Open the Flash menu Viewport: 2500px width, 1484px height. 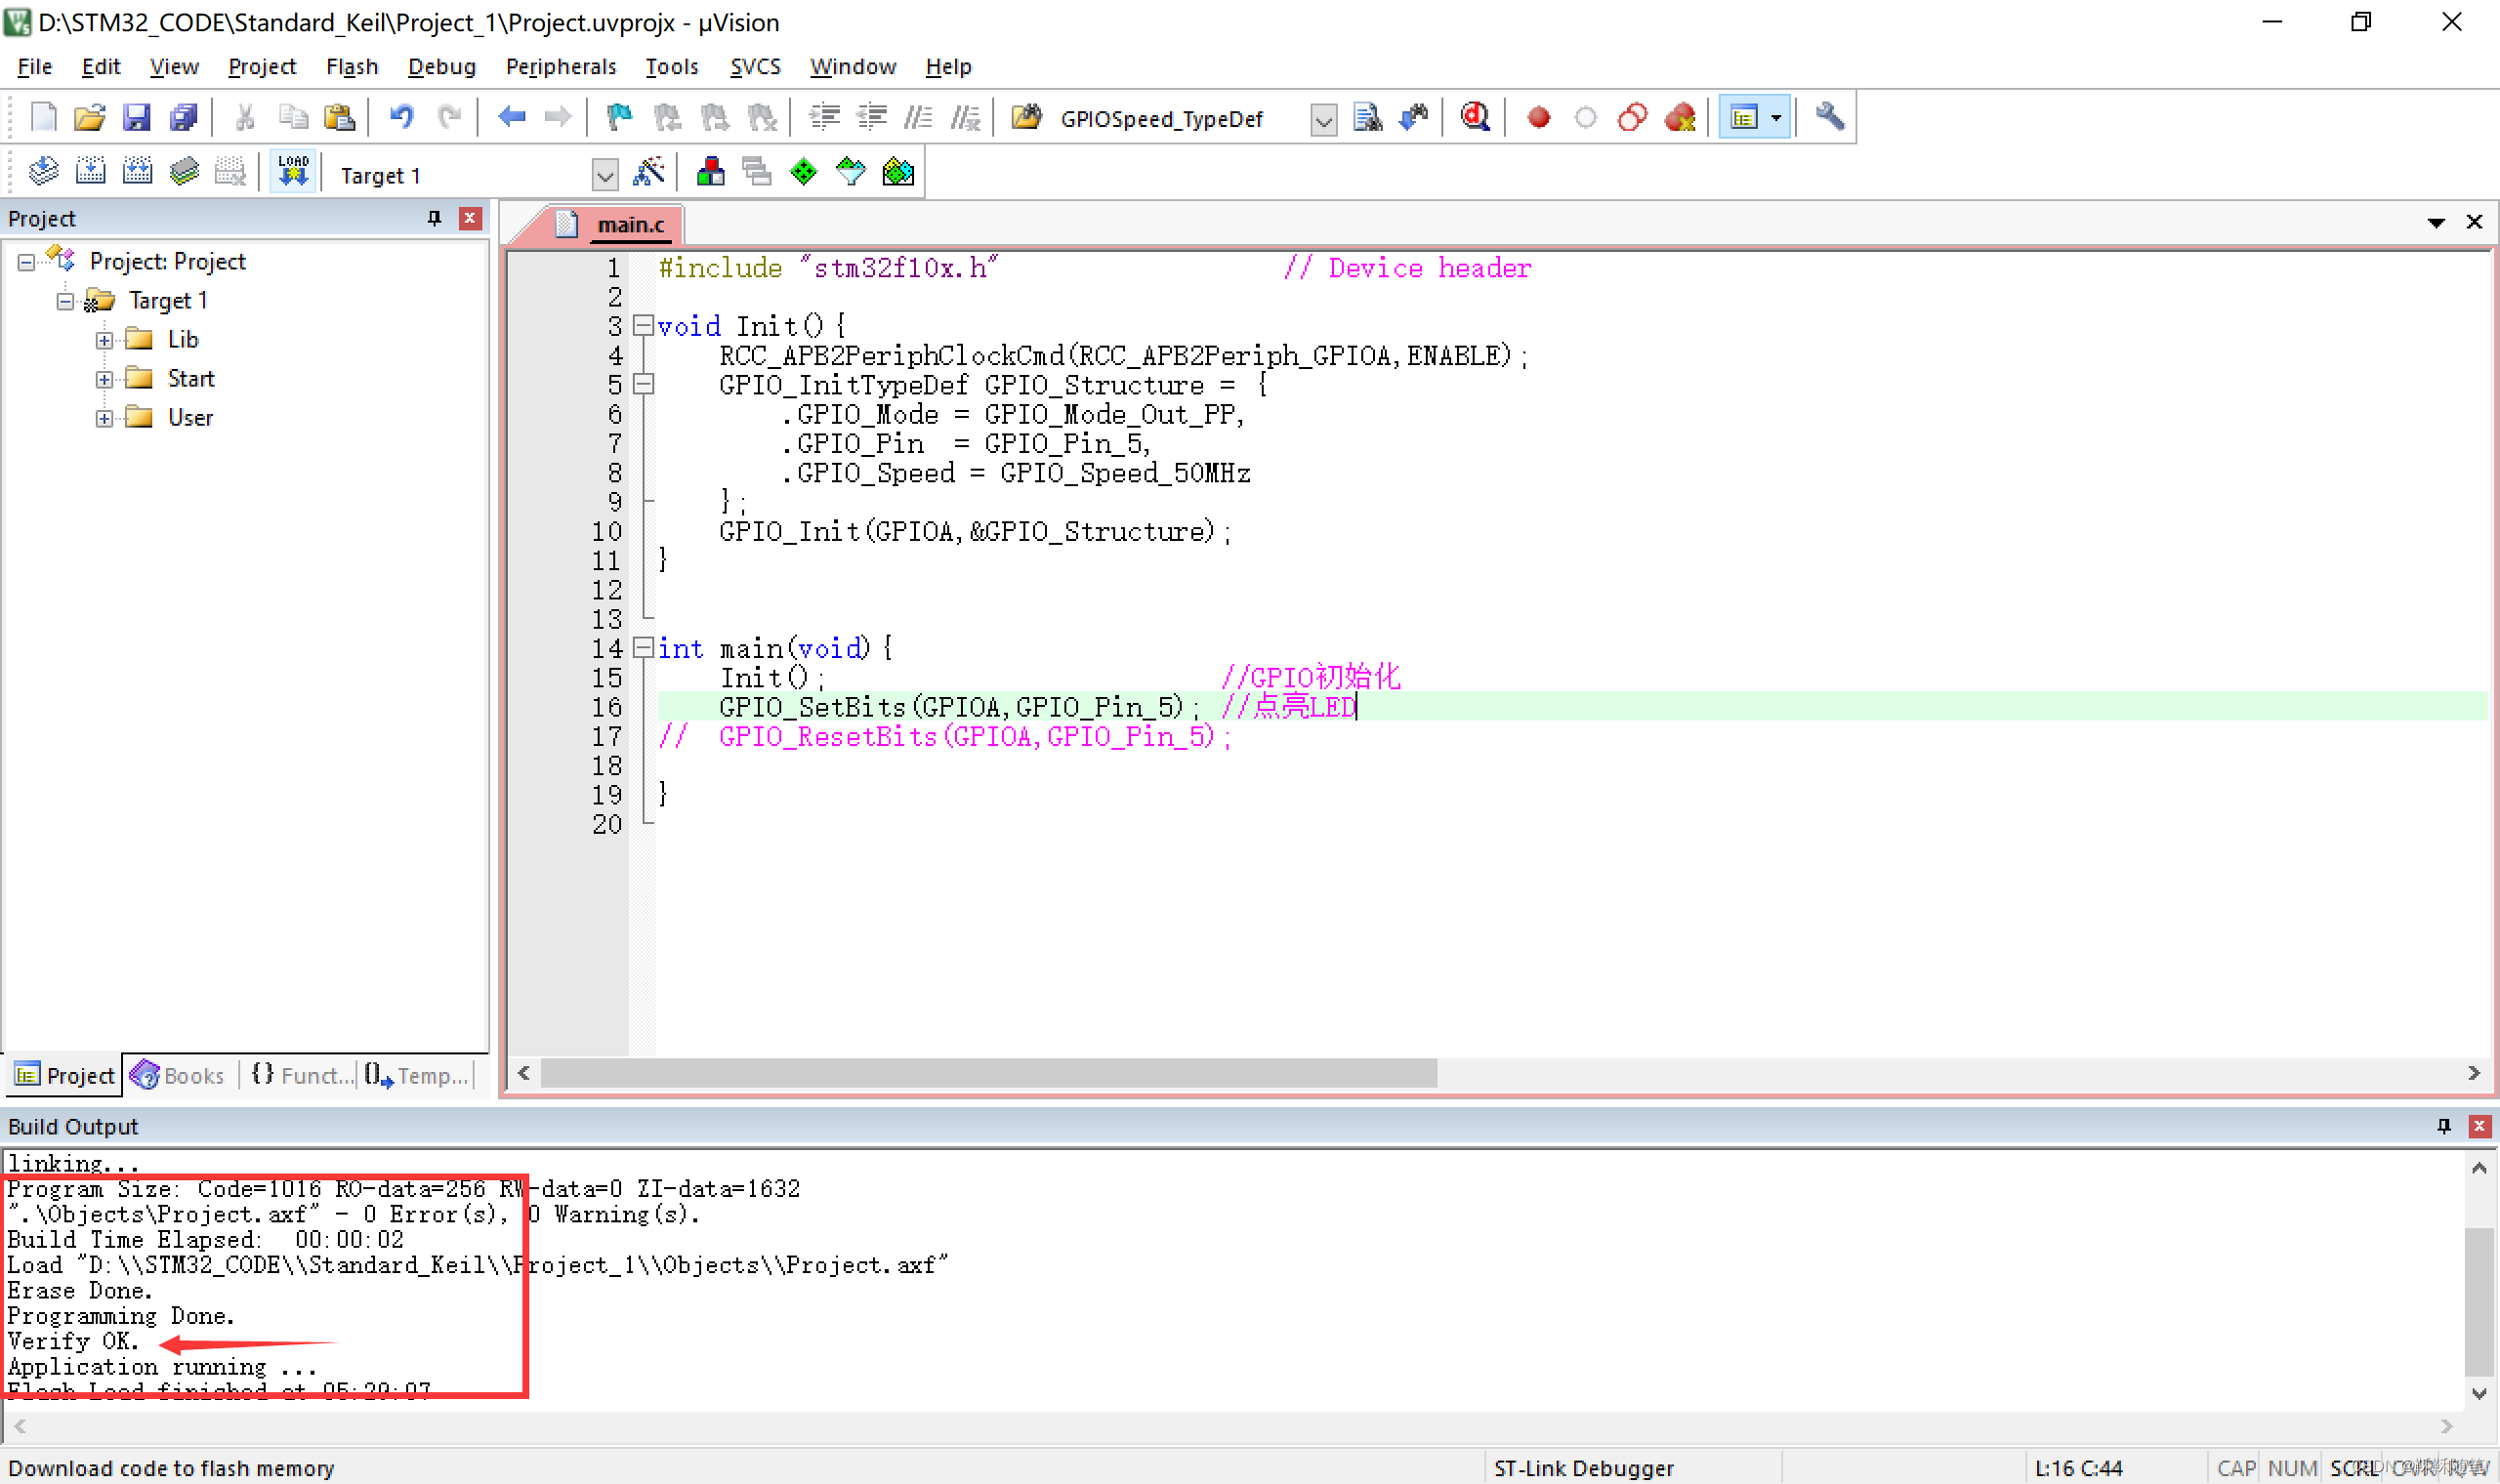coord(352,67)
